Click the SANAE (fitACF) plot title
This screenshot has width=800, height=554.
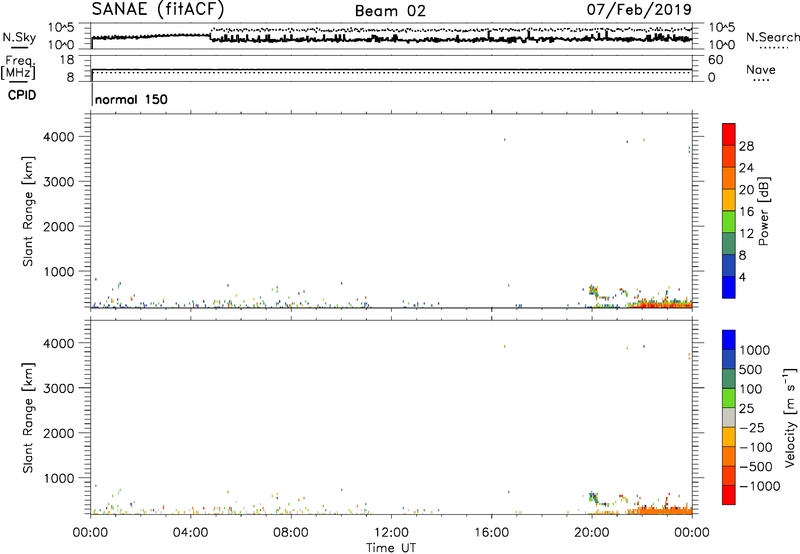tap(158, 9)
